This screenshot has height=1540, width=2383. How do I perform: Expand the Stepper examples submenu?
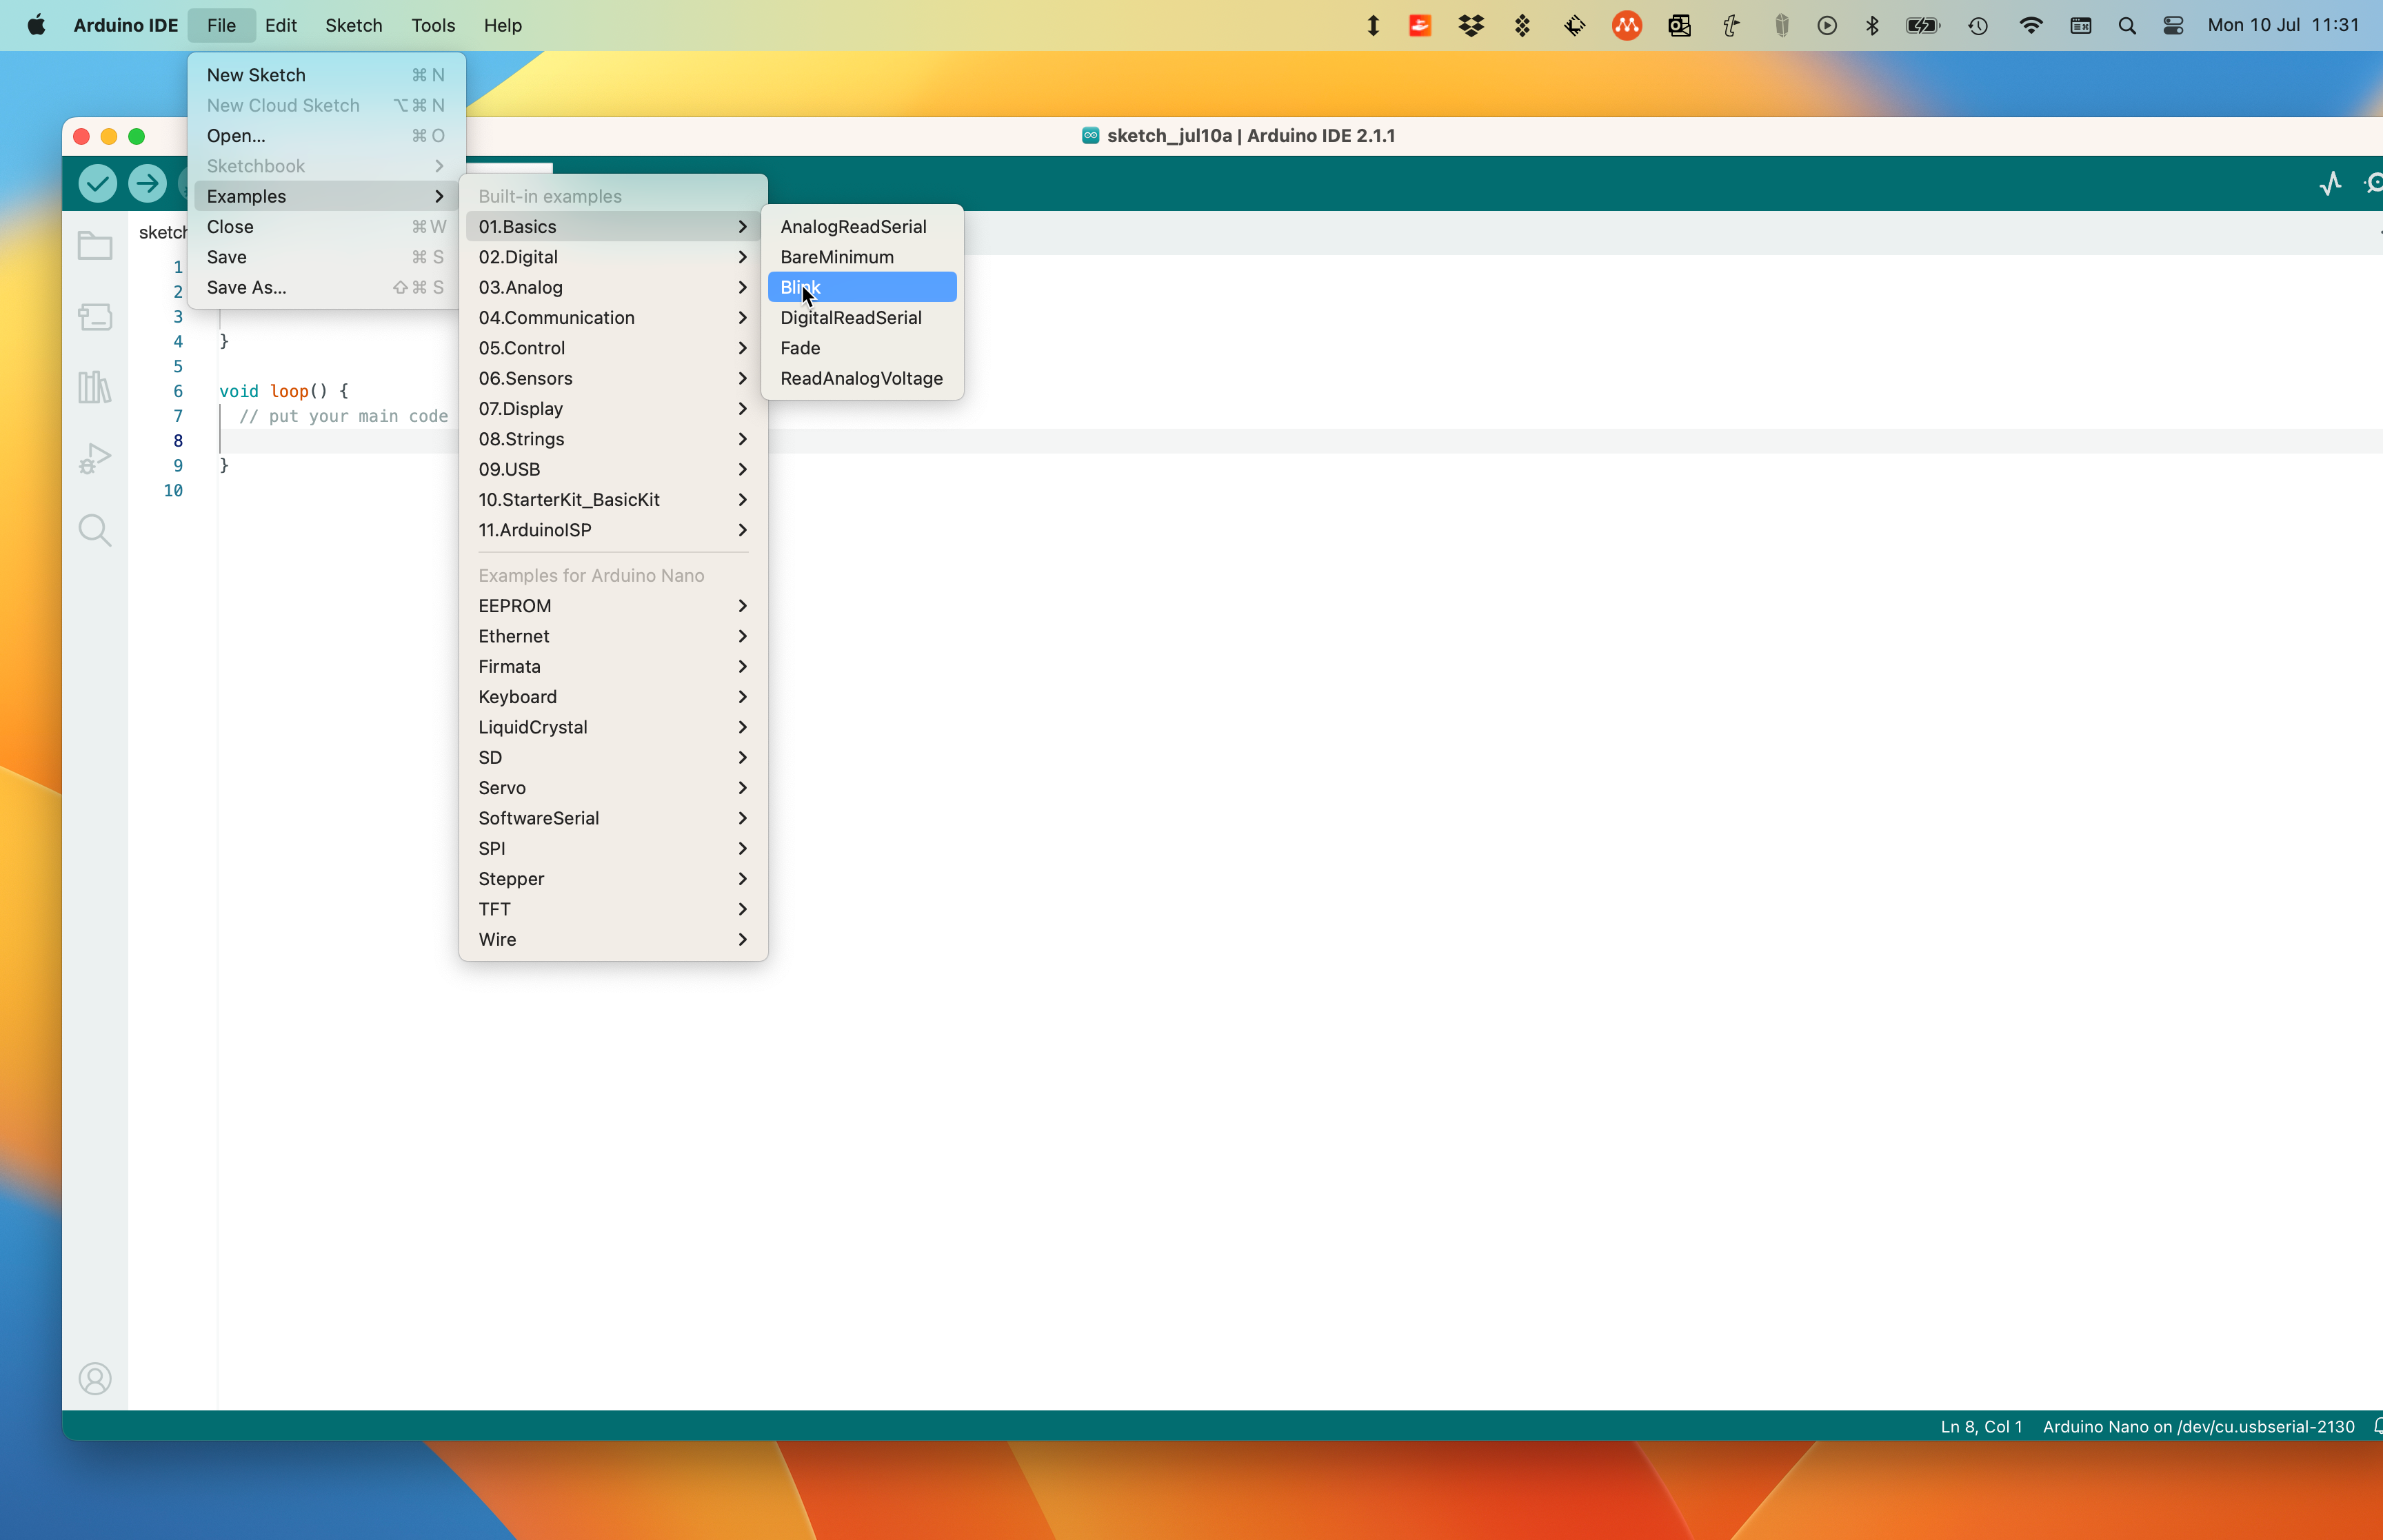613,879
